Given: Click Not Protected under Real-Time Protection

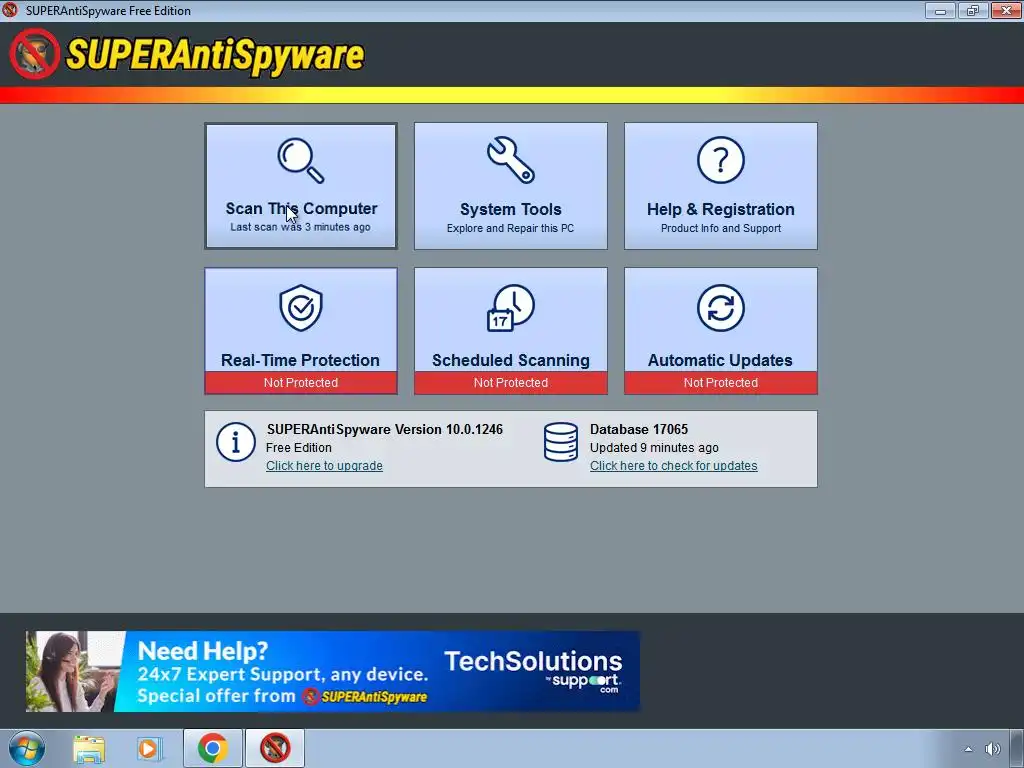Looking at the screenshot, I should pyautogui.click(x=300, y=383).
